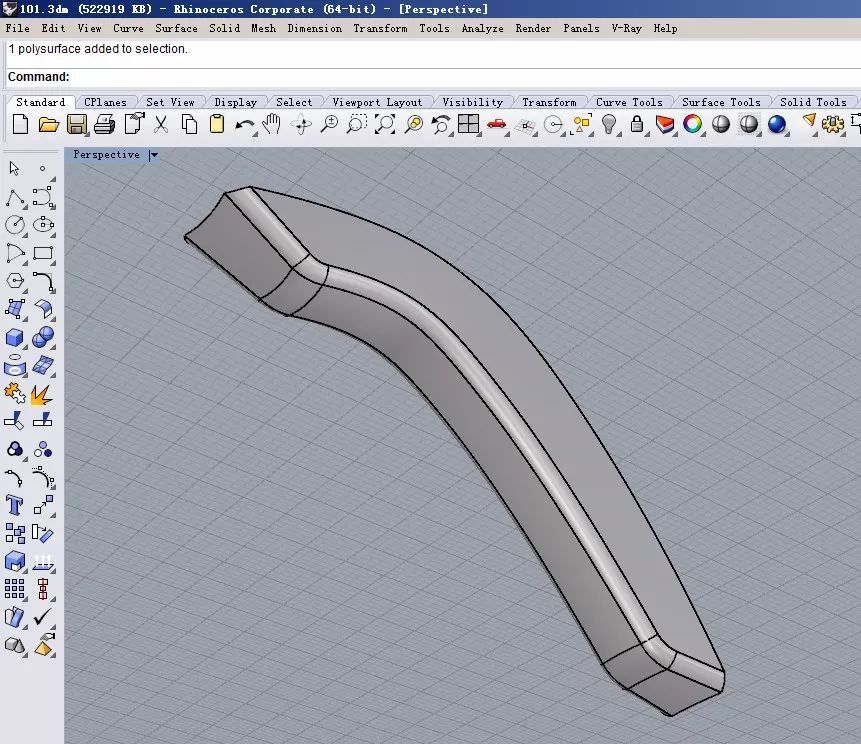Toggle the four-viewport layout icon
Viewport: 861px width, 744px height.
pyautogui.click(x=468, y=125)
